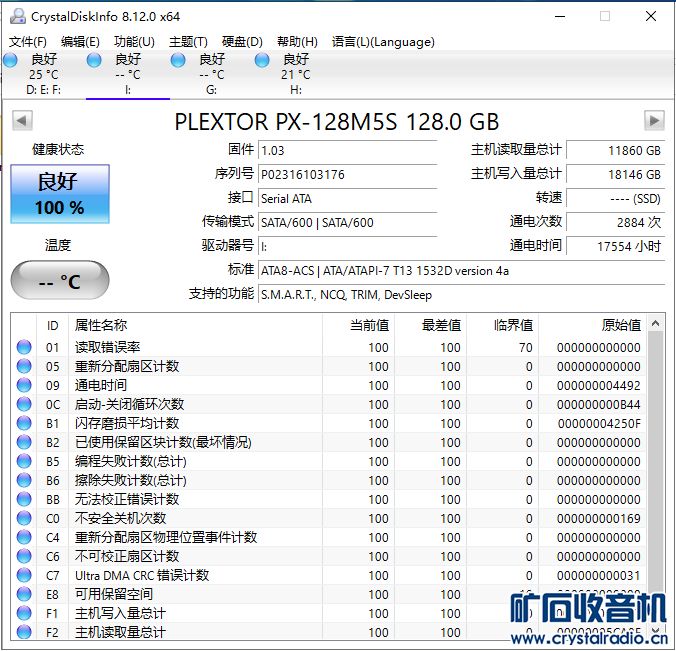Click raw value 0000004250F
676x651 pixels.
click(599, 423)
